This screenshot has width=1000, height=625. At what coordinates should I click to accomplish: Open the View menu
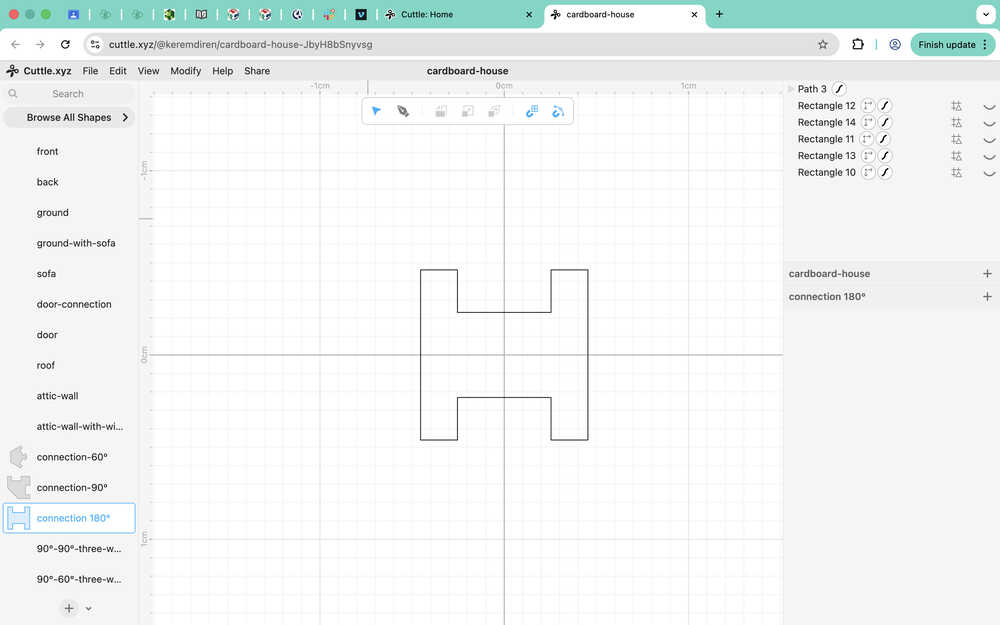[x=149, y=71]
